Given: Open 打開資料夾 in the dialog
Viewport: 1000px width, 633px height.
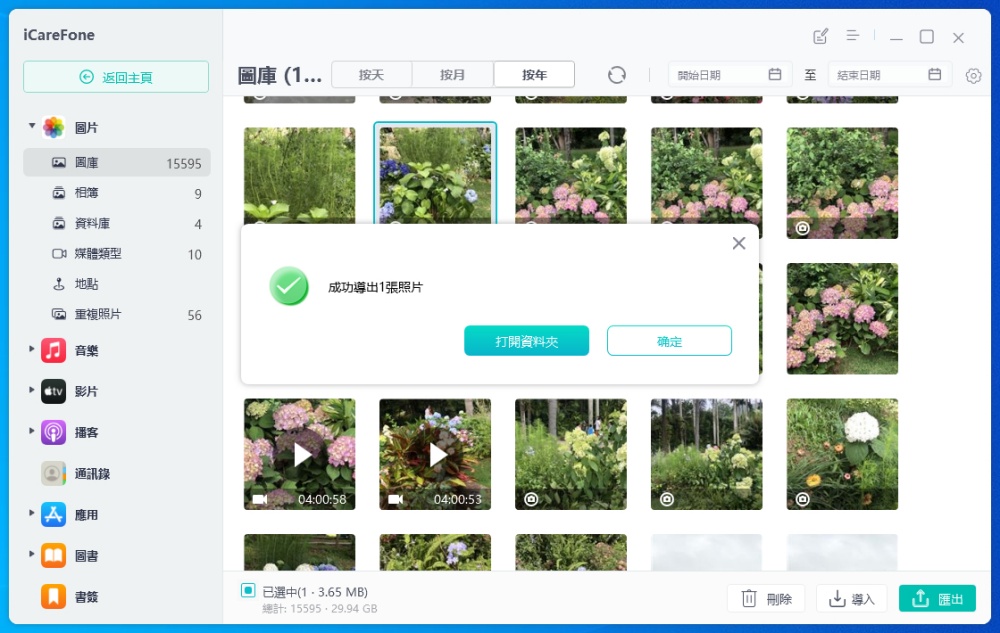Looking at the screenshot, I should 526,341.
